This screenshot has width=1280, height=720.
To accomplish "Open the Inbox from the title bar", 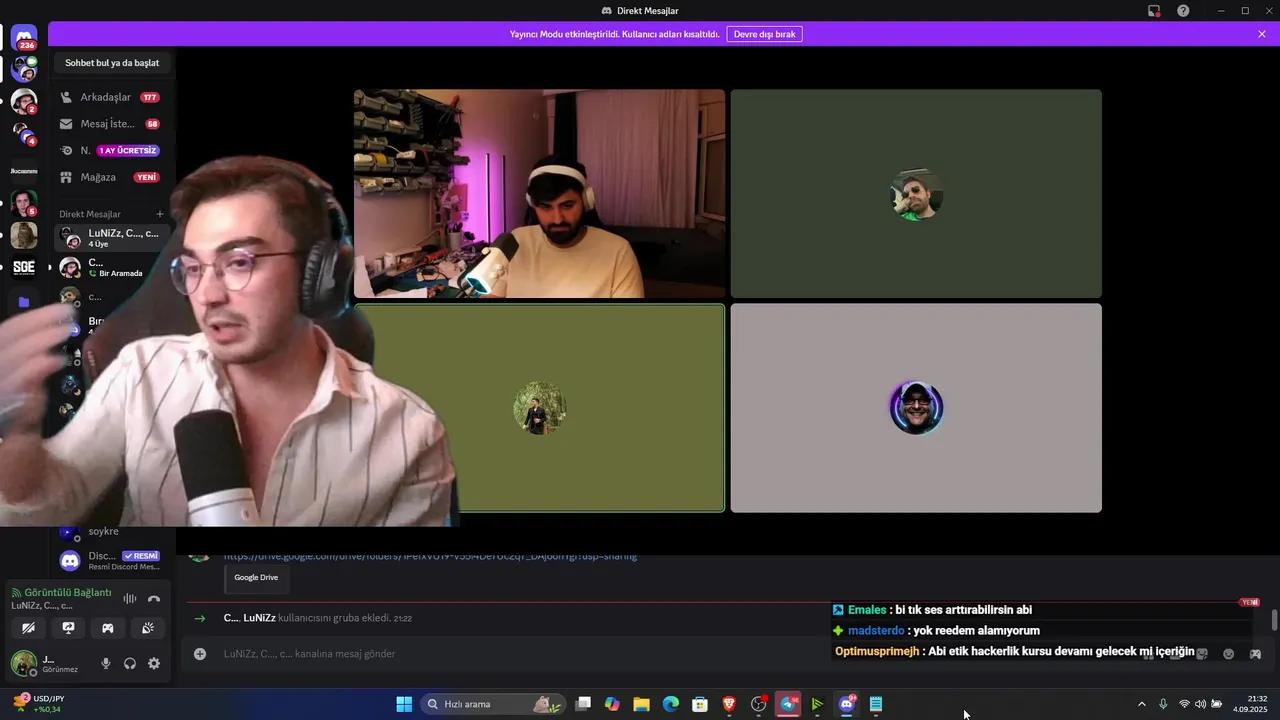I will tap(1153, 11).
